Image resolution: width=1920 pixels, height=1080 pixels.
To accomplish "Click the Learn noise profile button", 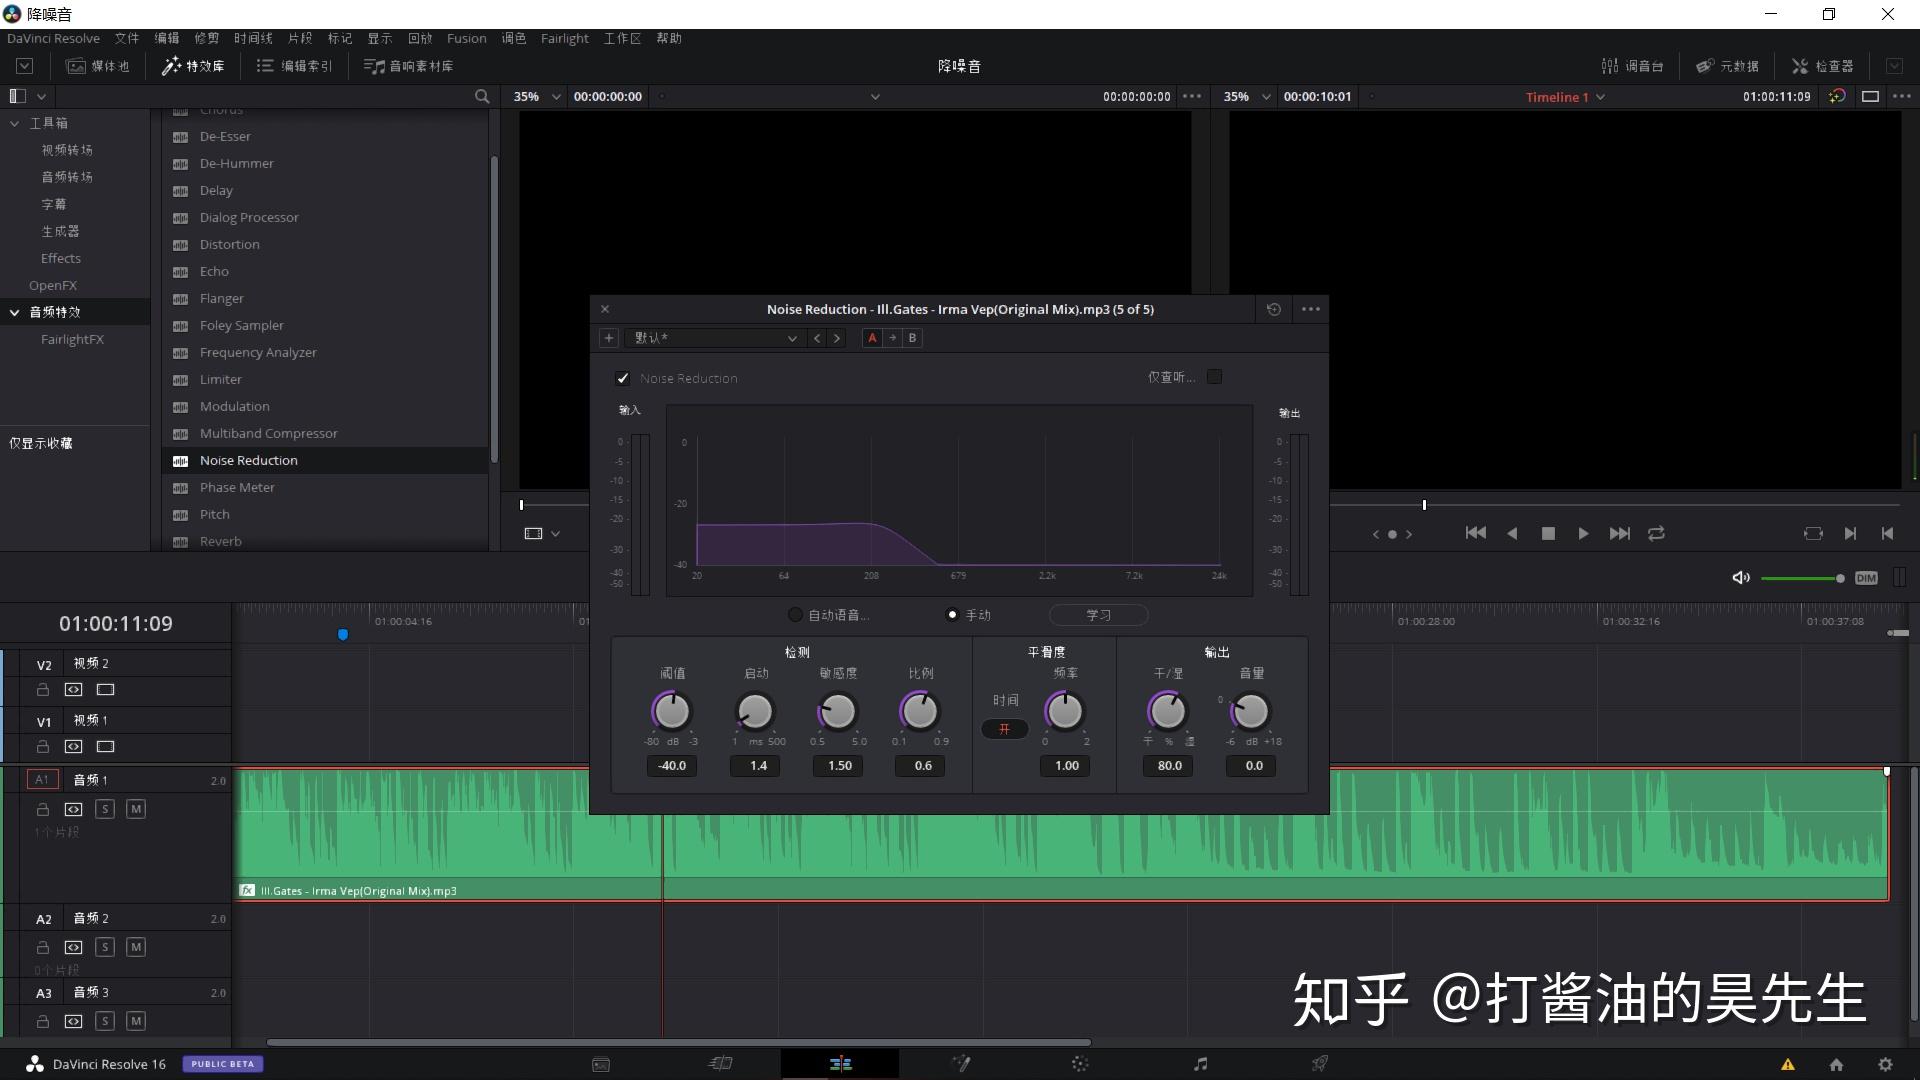I will point(1098,615).
